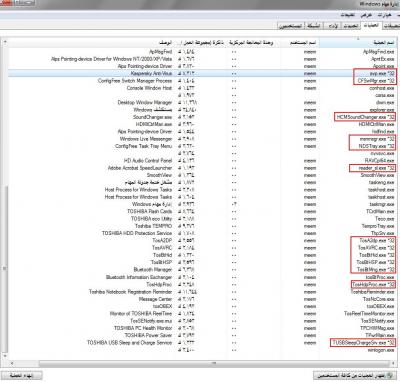Viewport: 400px width, 382px height.
Task: Select the csrss.exe process
Action: (x=385, y=95)
